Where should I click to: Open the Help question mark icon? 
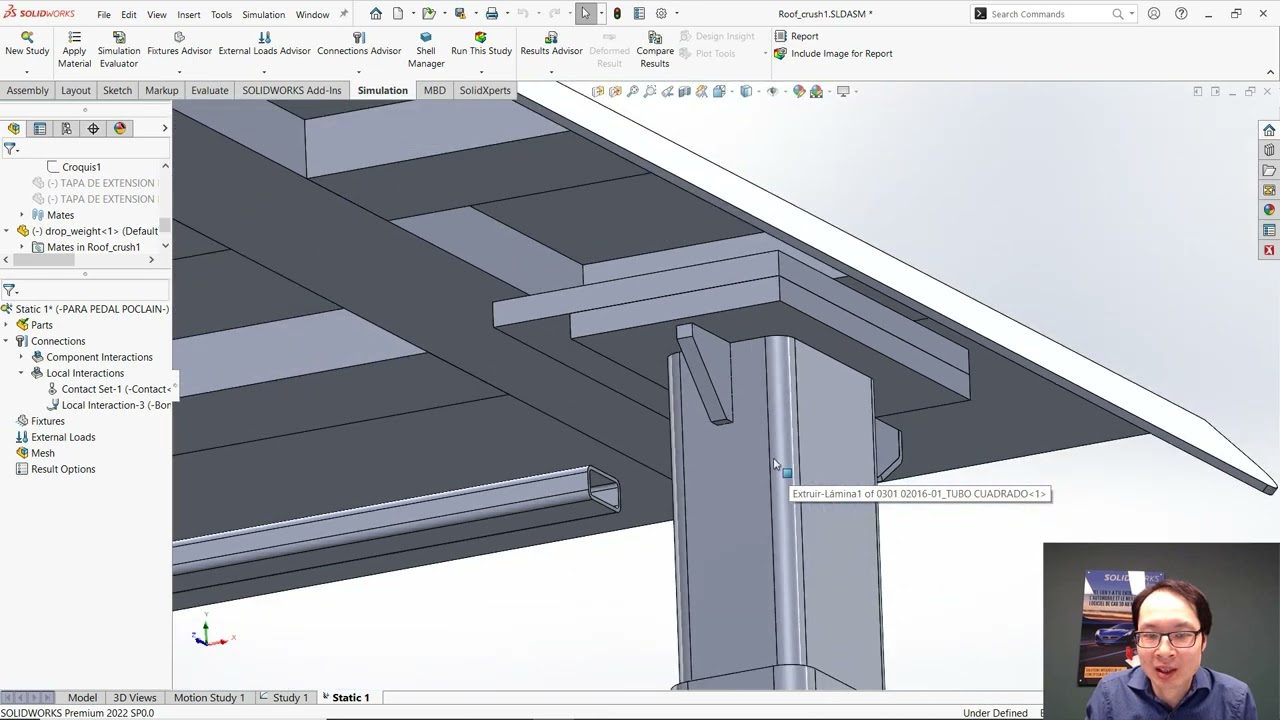click(x=1181, y=14)
